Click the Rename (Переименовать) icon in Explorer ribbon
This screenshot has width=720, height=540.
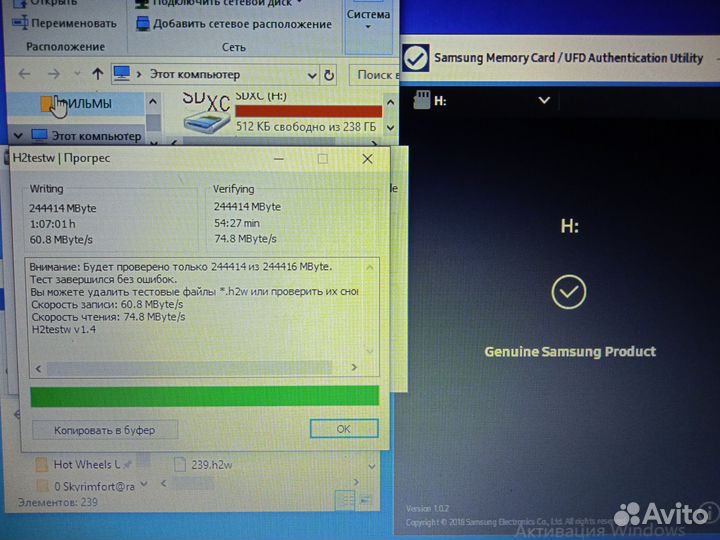point(20,22)
